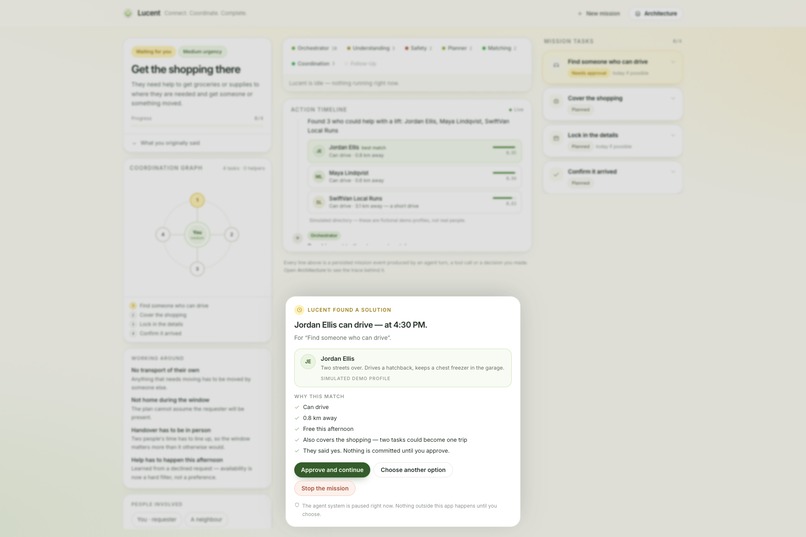This screenshot has height=537, width=806.
Task: Click Jordan Ellis match score bar
Action: click(504, 147)
